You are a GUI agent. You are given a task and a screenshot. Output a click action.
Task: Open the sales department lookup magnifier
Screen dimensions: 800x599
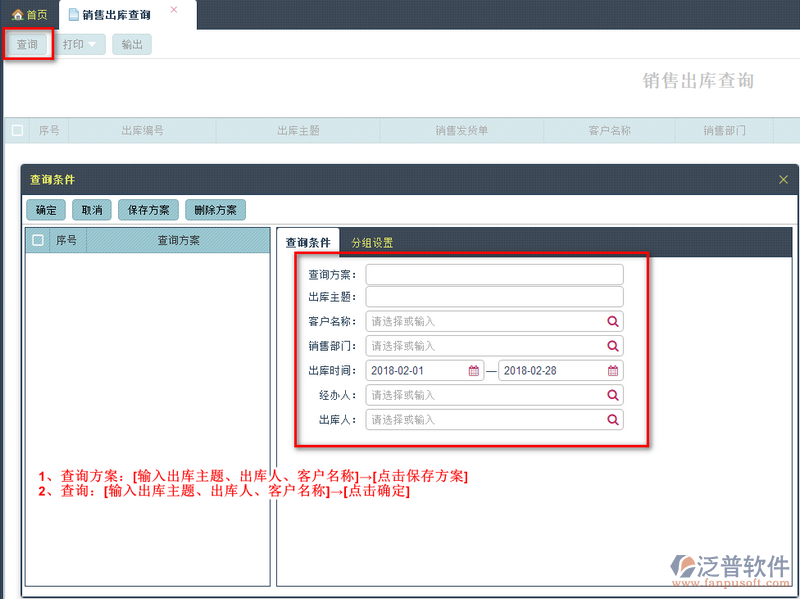[612, 345]
